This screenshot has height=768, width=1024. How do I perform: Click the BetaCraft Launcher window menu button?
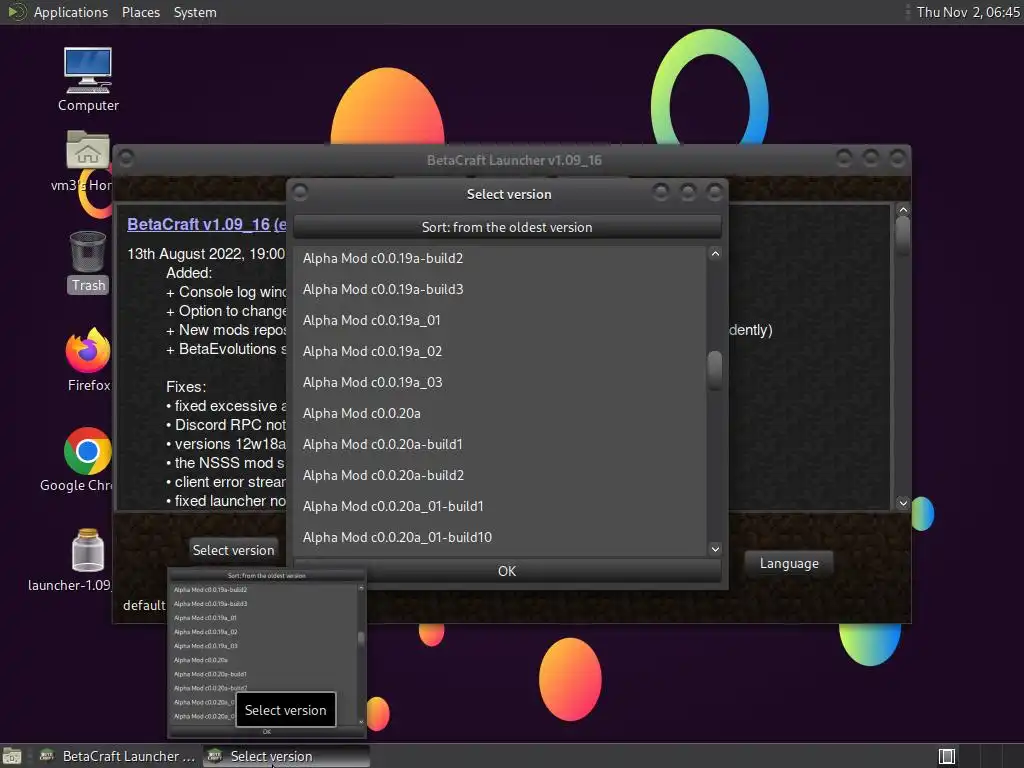126,158
